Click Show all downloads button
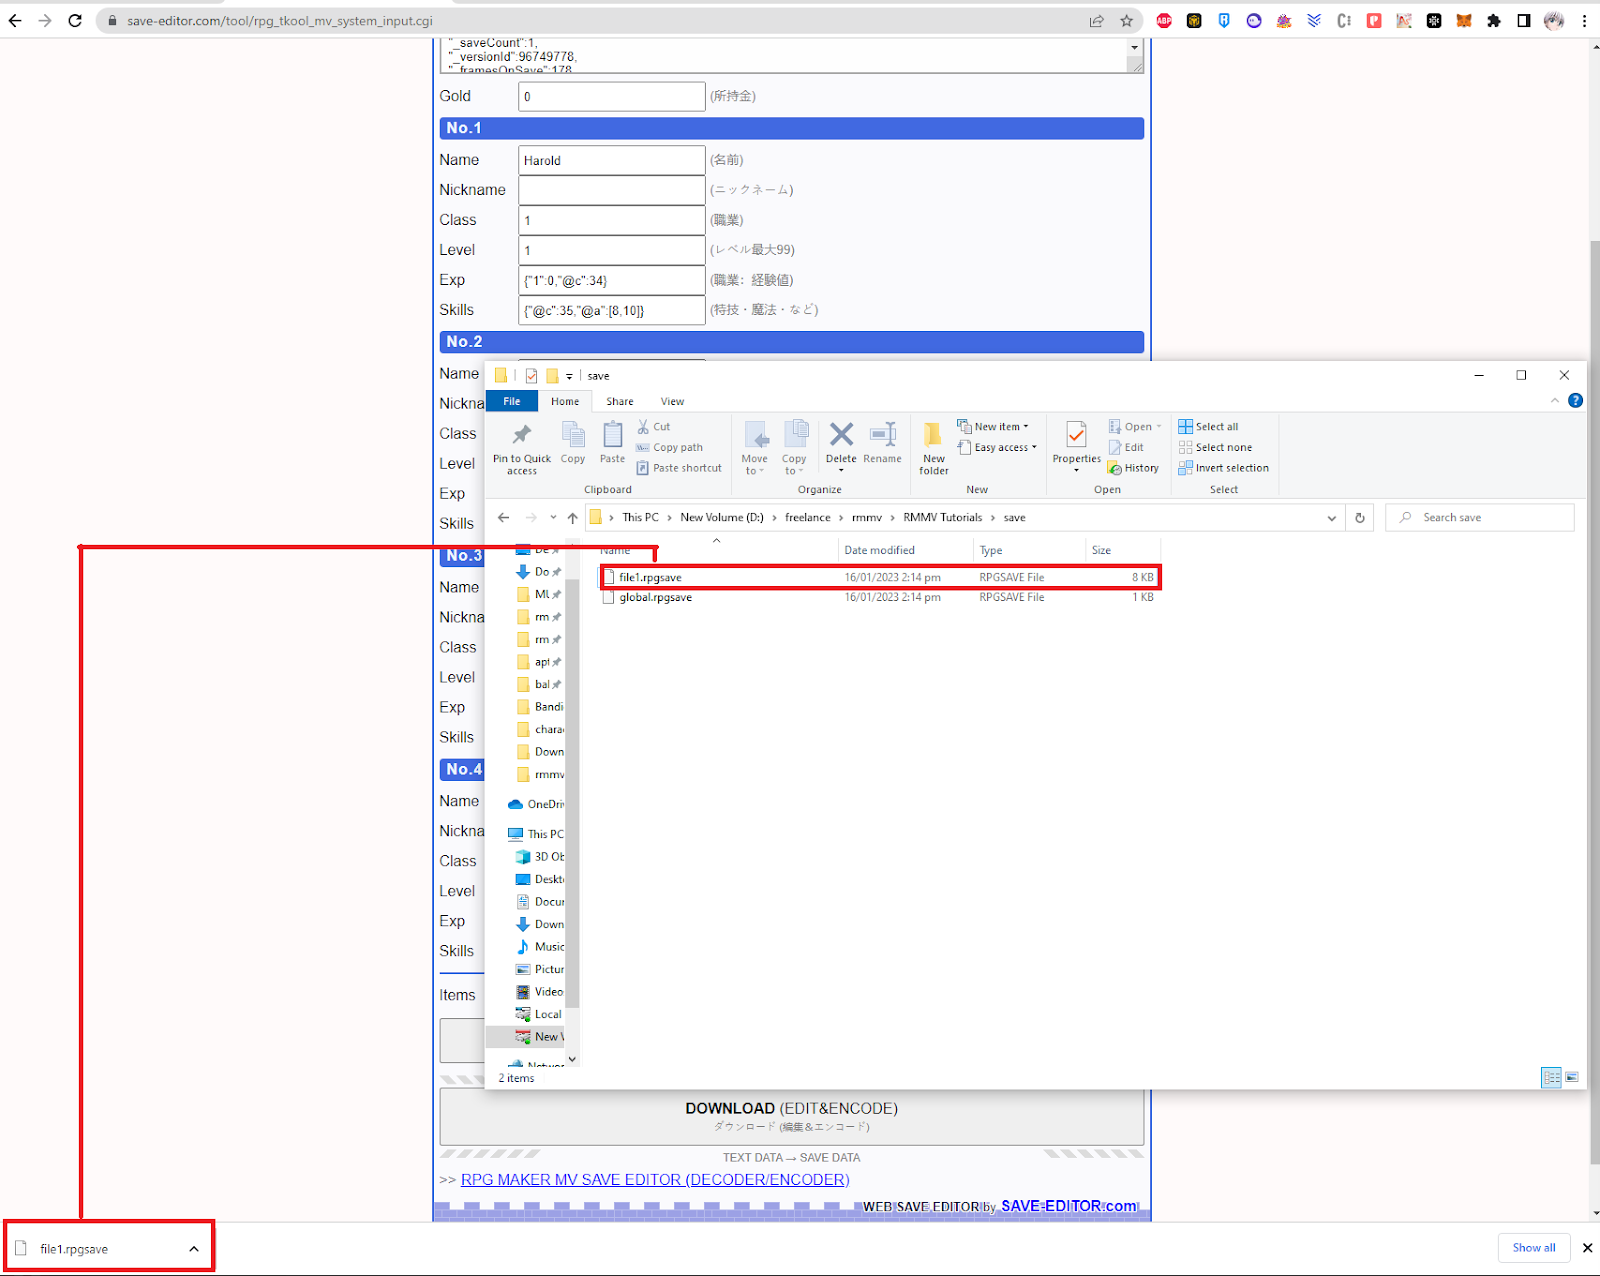The image size is (1600, 1276). tap(1533, 1248)
